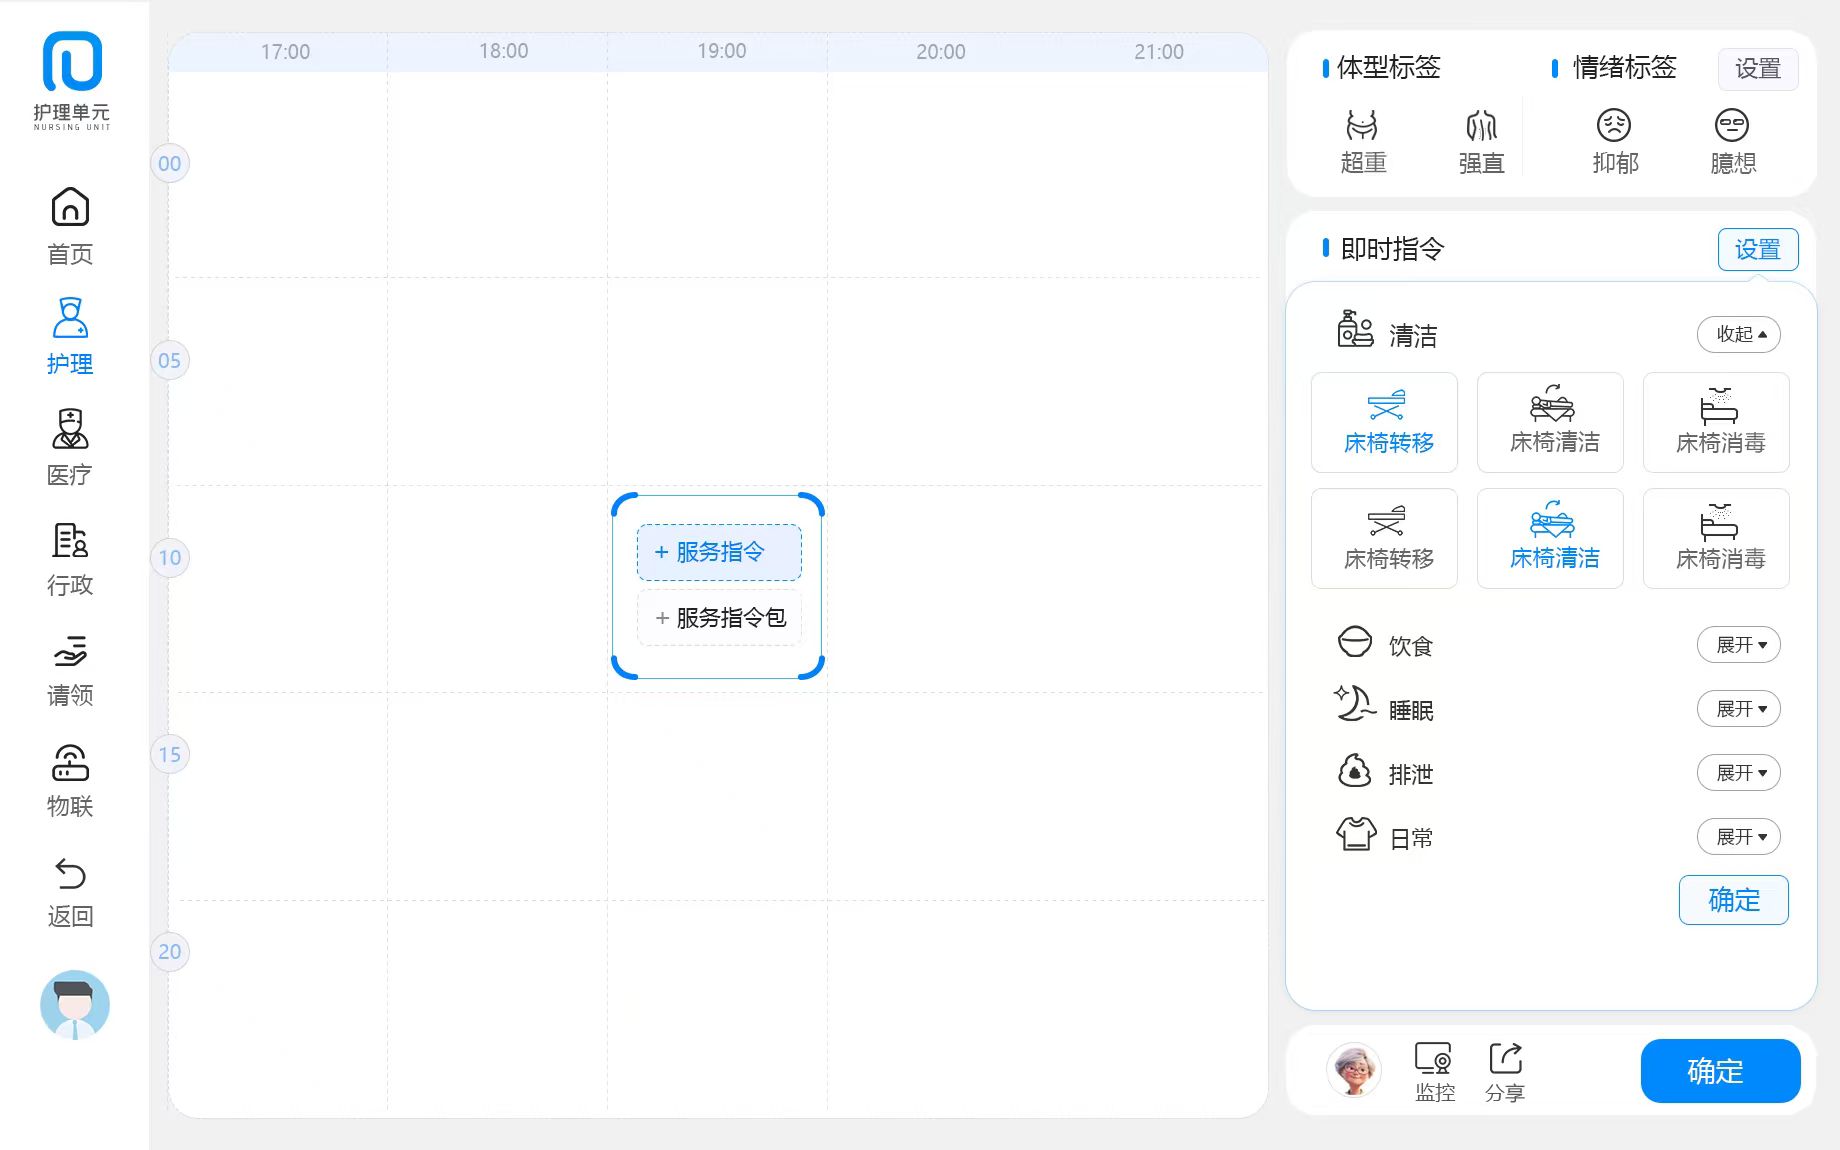This screenshot has width=1840, height=1150.
Task: Open the 物联 IoT section
Action: coord(70,779)
